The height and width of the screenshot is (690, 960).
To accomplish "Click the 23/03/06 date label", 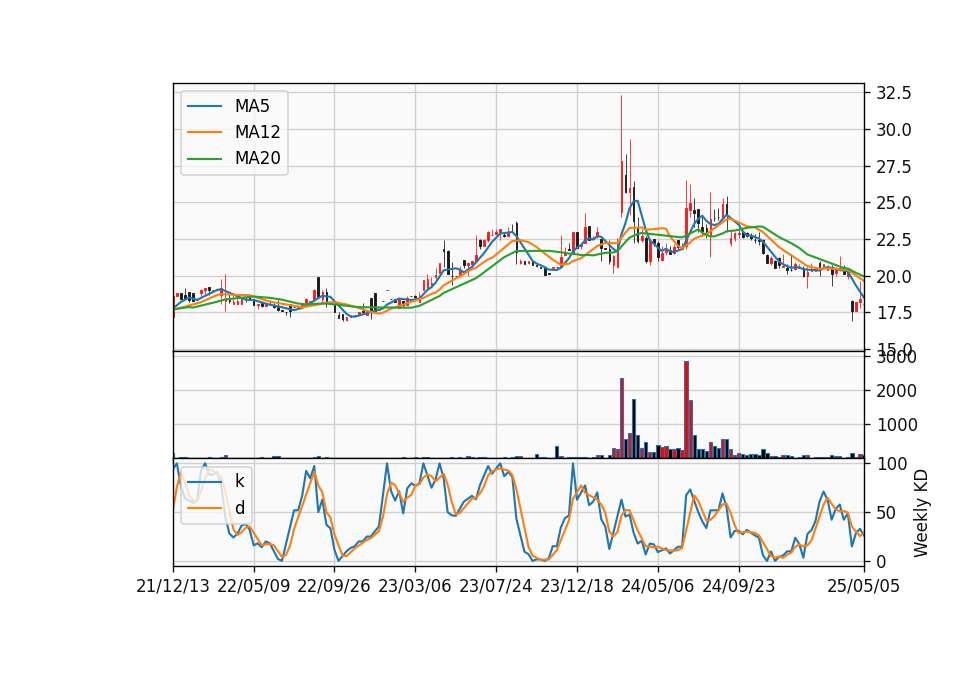I will tap(414, 586).
